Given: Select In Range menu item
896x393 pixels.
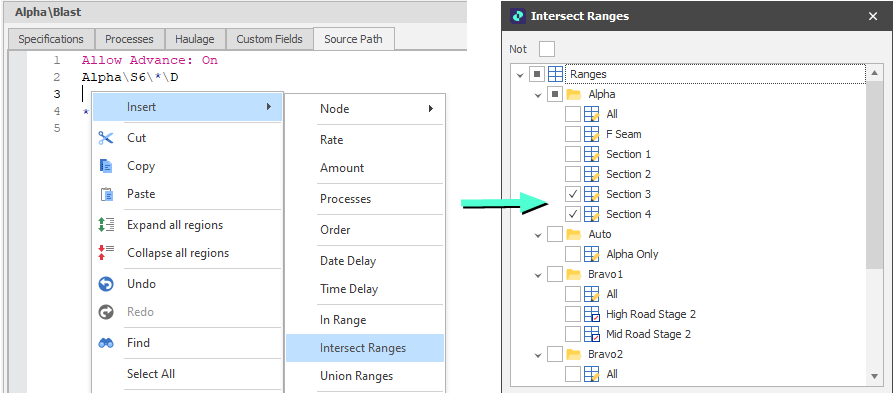Looking at the screenshot, I should click(365, 320).
